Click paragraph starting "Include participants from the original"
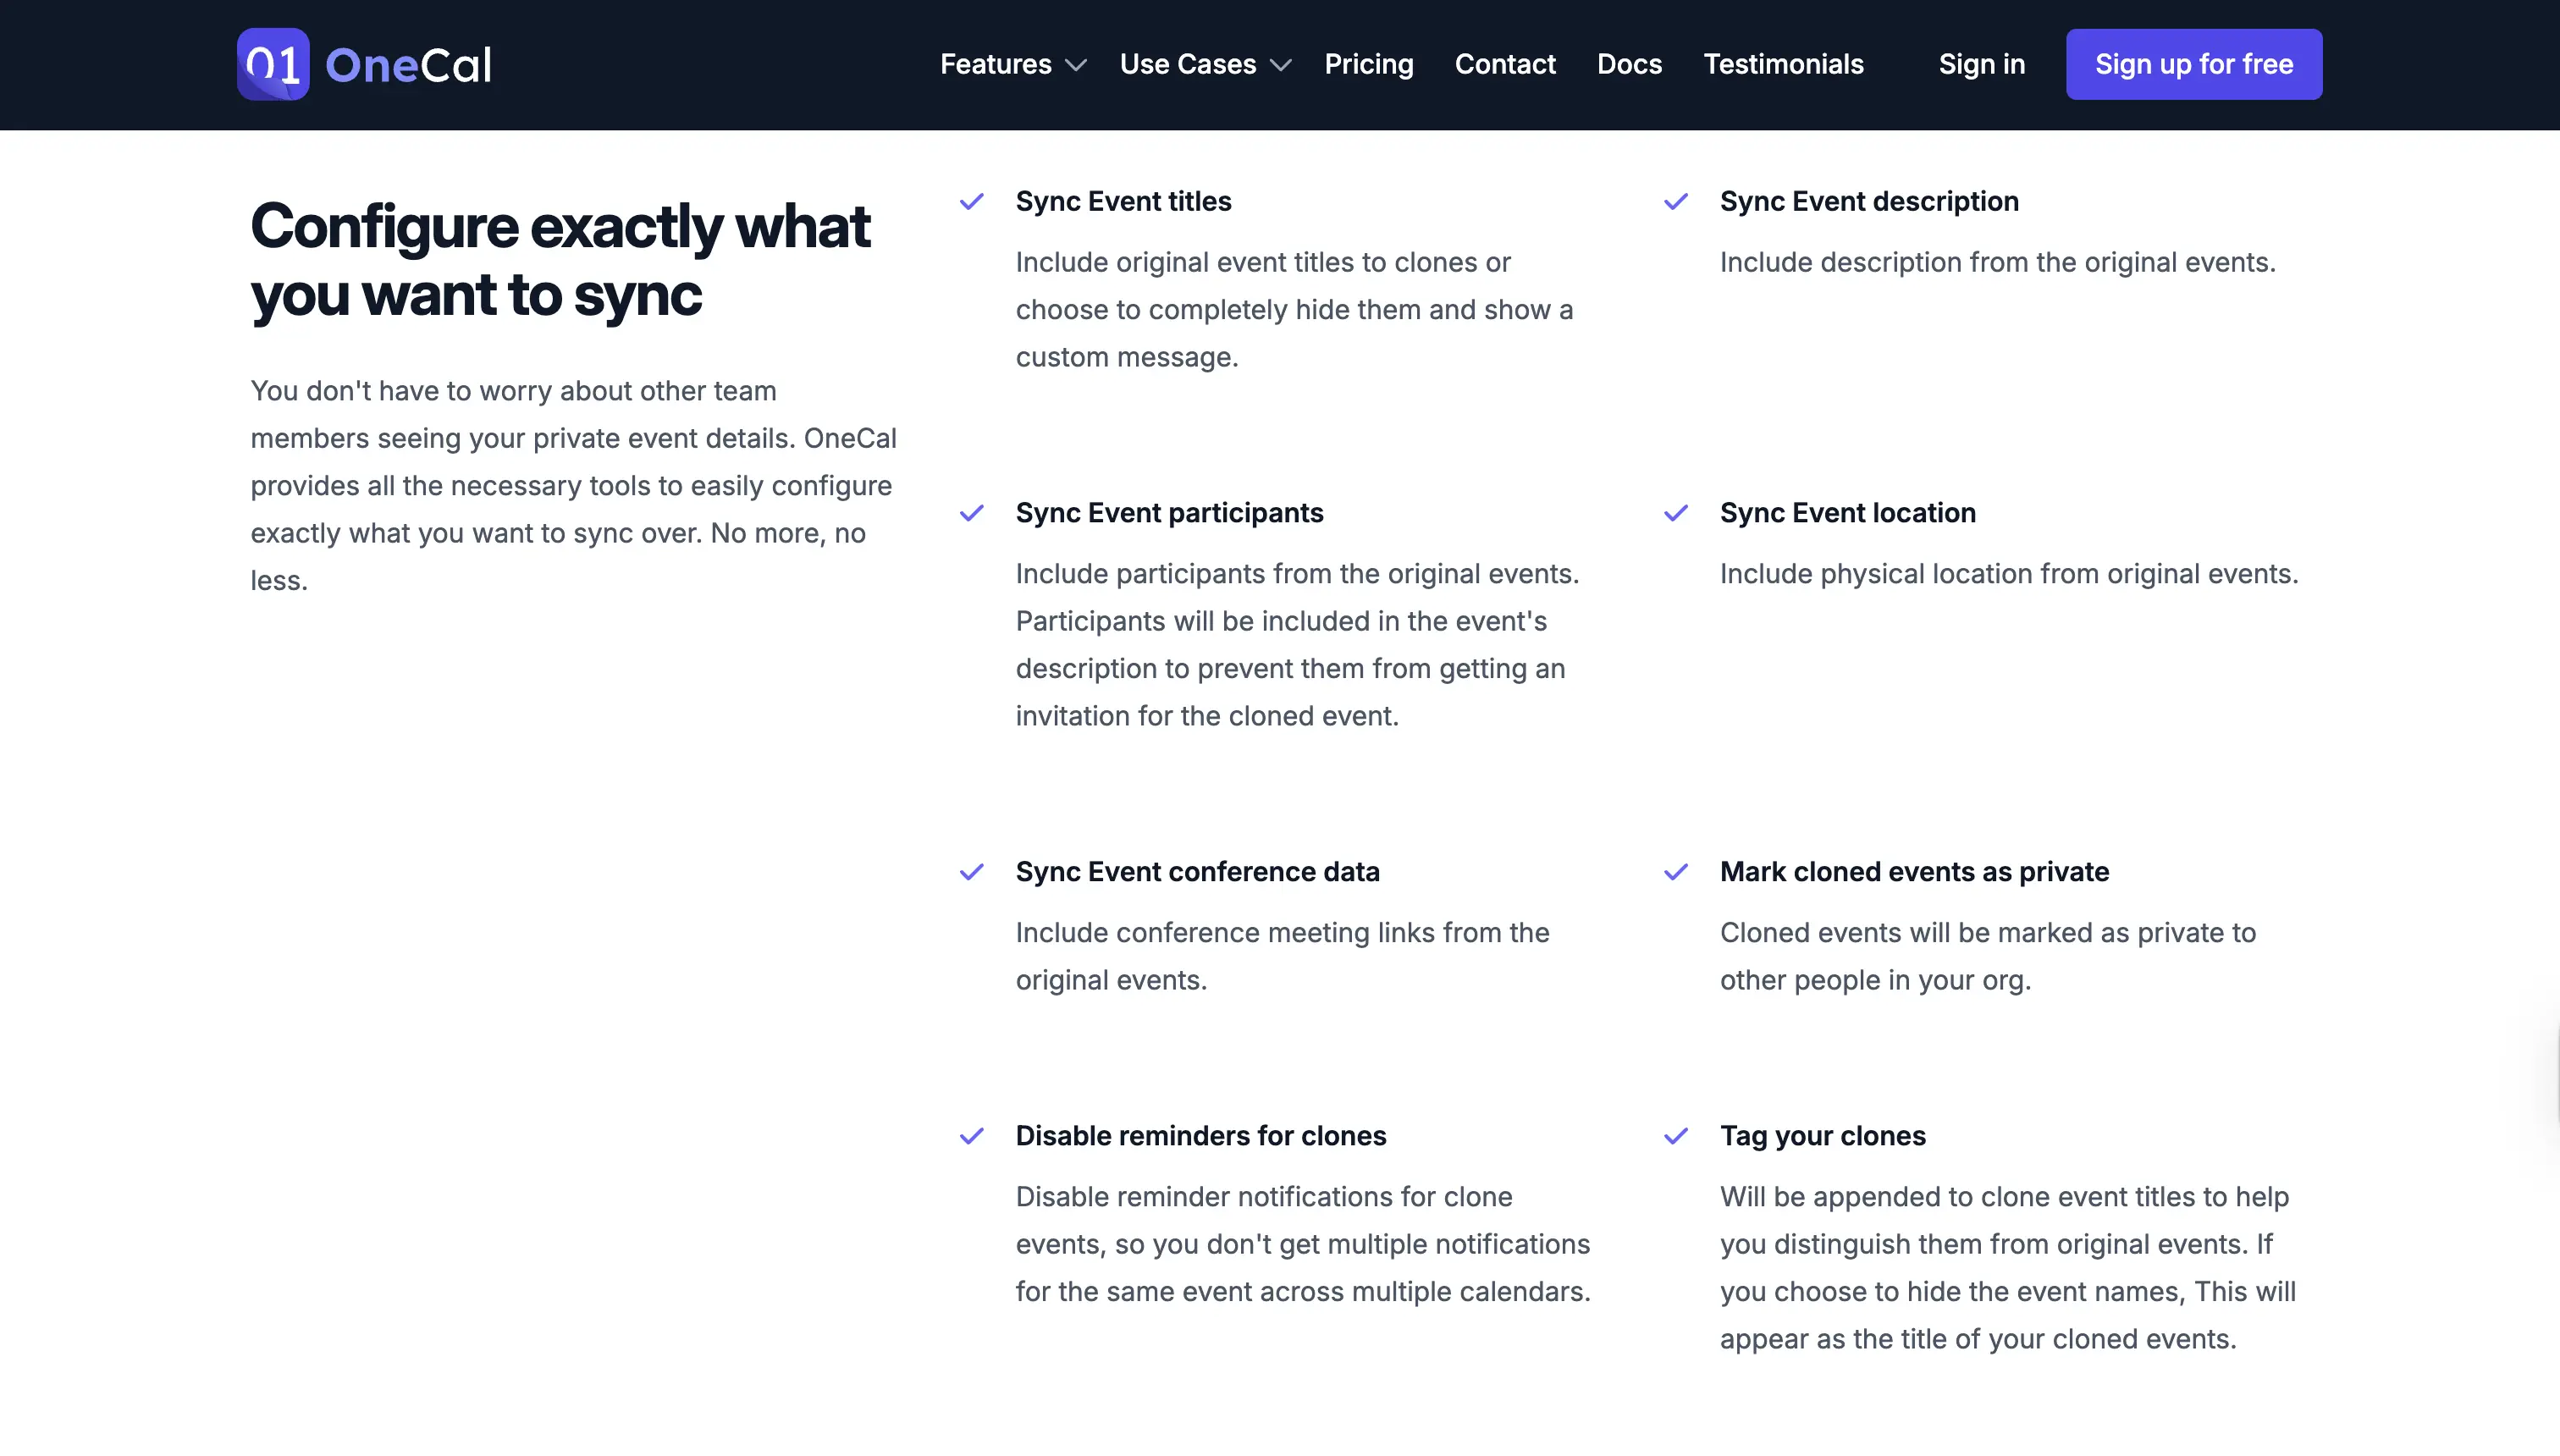Image resolution: width=2560 pixels, height=1456 pixels. pyautogui.click(x=1297, y=645)
